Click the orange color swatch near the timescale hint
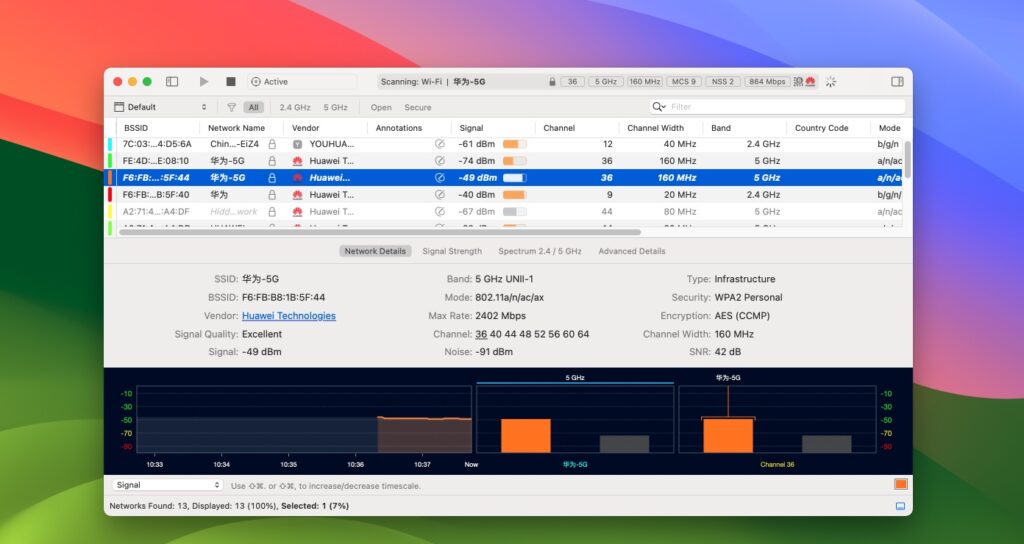 click(x=901, y=484)
